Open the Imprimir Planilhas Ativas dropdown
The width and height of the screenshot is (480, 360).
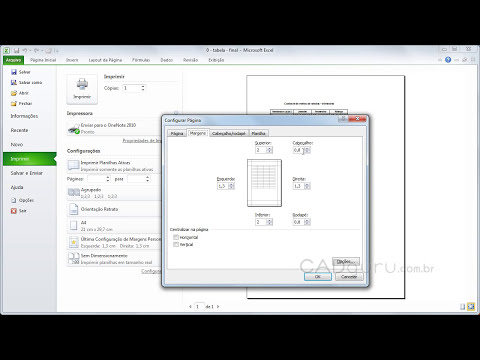point(114,166)
